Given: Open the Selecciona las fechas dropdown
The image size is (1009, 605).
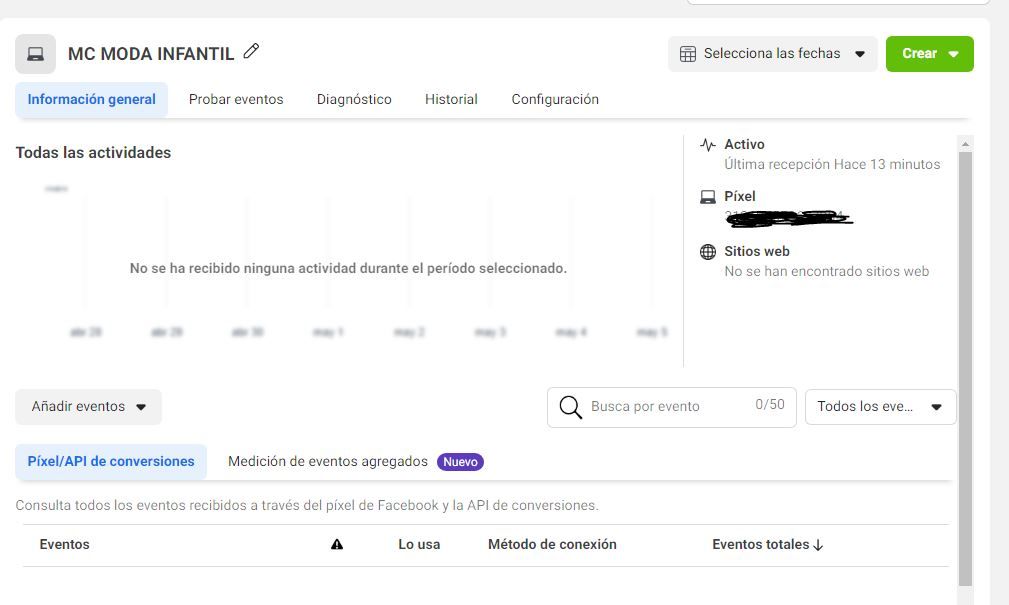Looking at the screenshot, I should pos(772,54).
